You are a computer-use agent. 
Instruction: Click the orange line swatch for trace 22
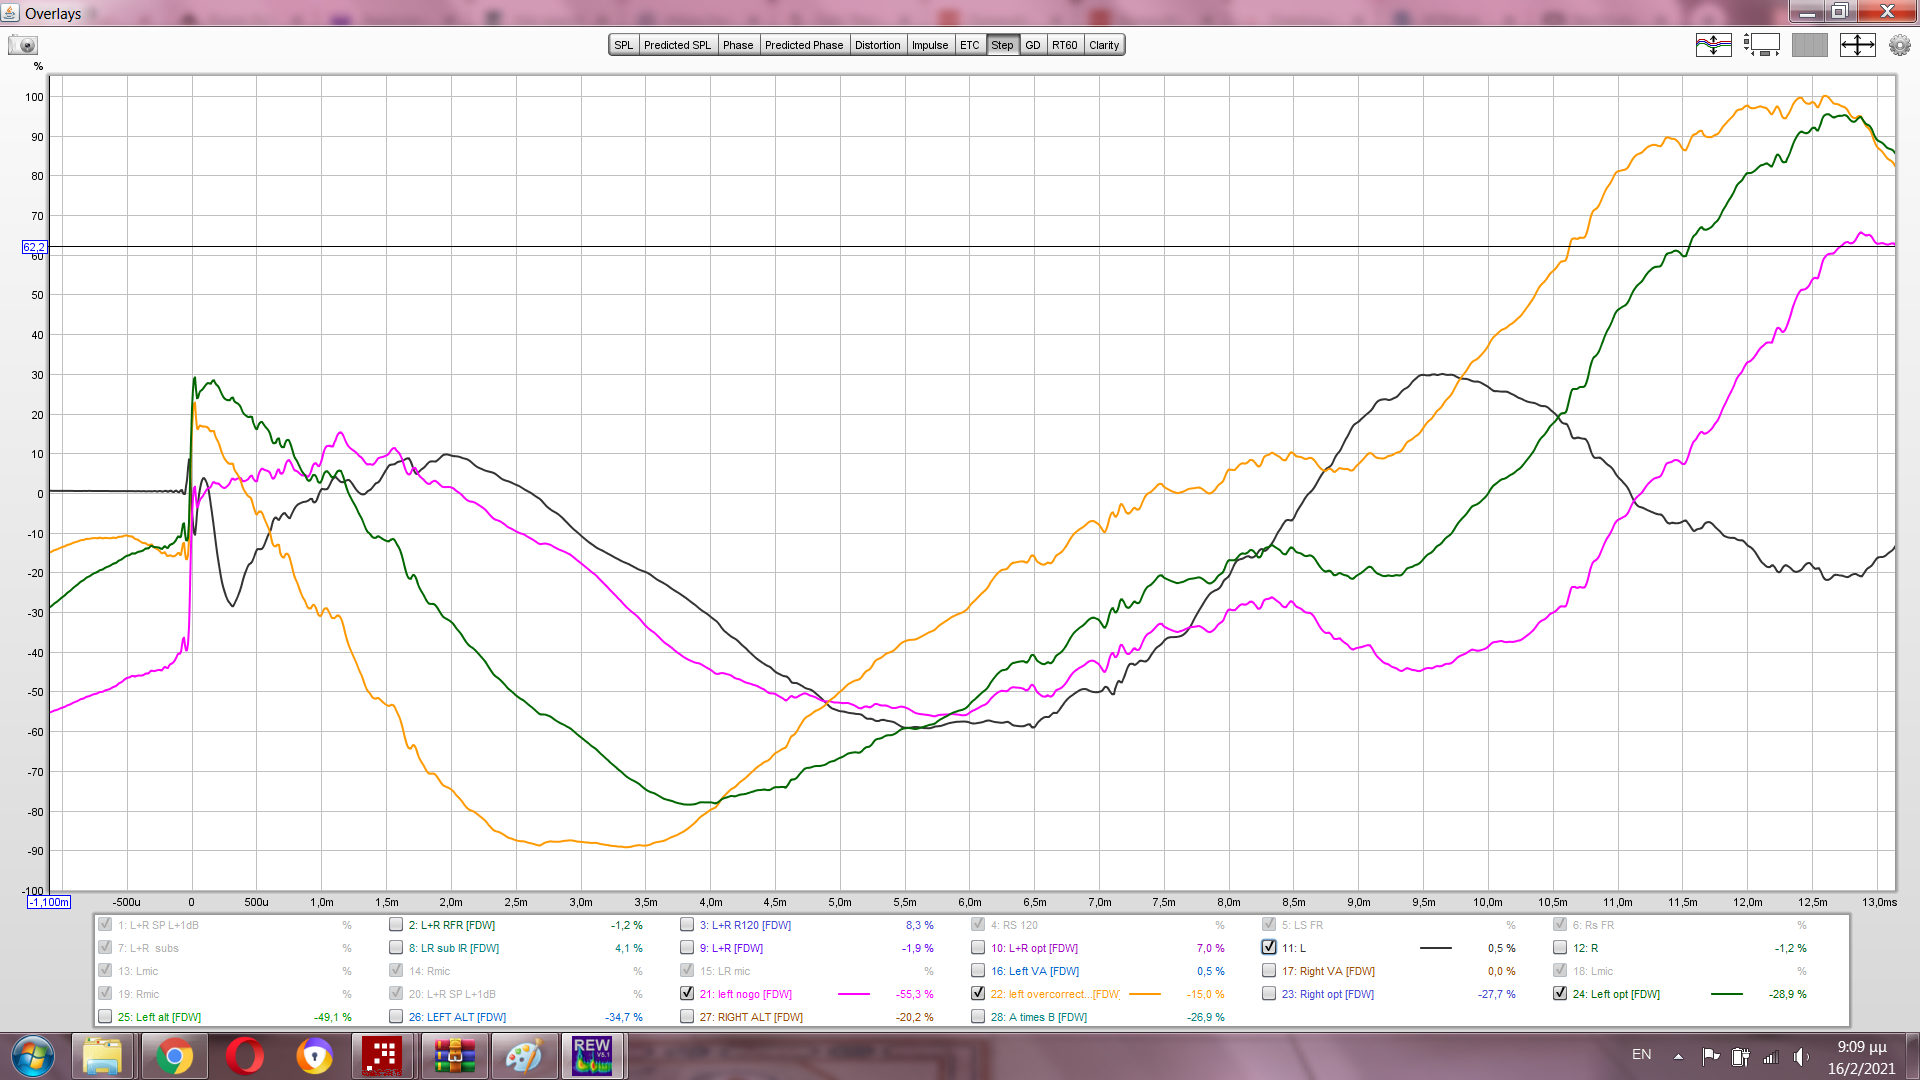[1144, 994]
